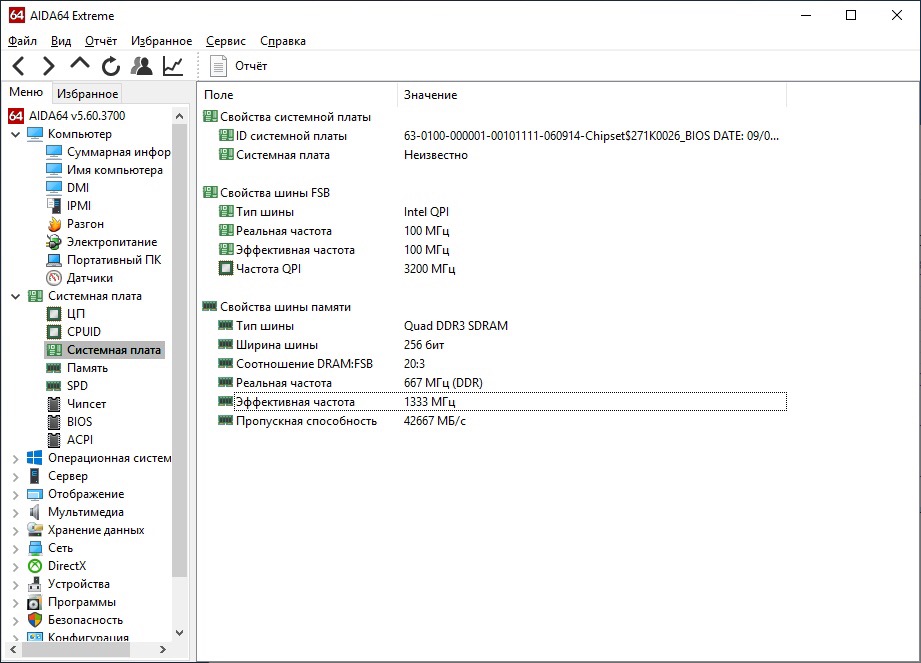Click the Поле column header
The height and width of the screenshot is (663, 921).
pos(297,95)
